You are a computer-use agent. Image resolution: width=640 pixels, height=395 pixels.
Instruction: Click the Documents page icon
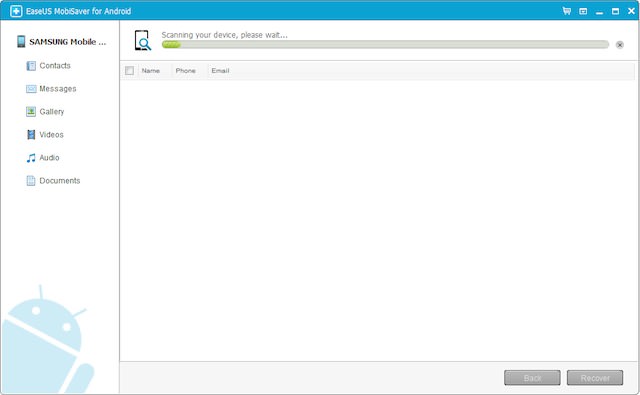point(31,180)
